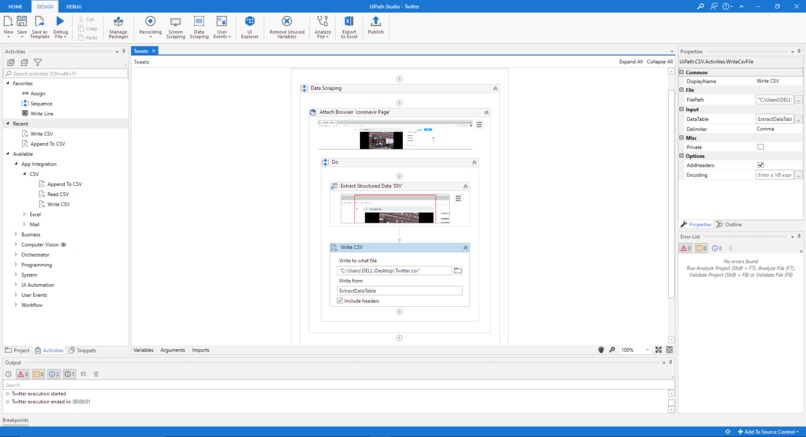Click the Debug File run icon
Viewport: 806px width, 437px height.
[60, 21]
